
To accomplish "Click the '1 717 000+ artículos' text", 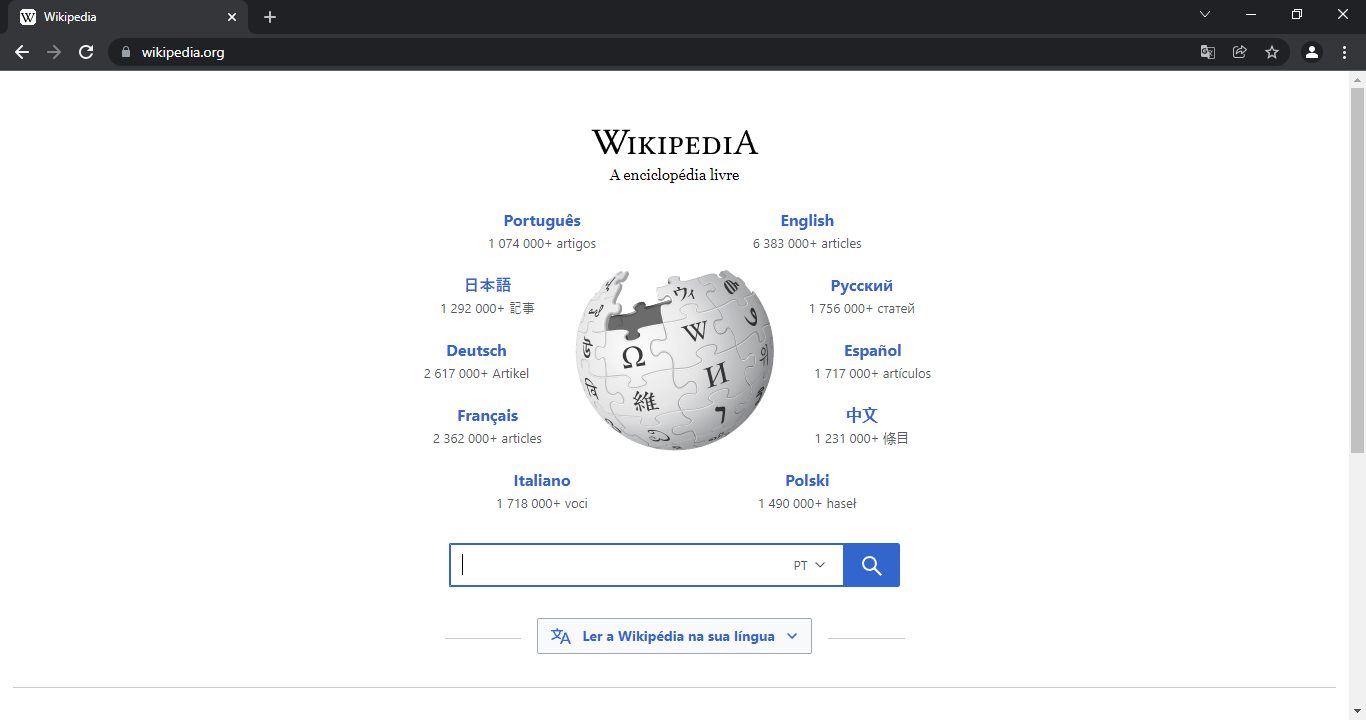I will pos(873,374).
